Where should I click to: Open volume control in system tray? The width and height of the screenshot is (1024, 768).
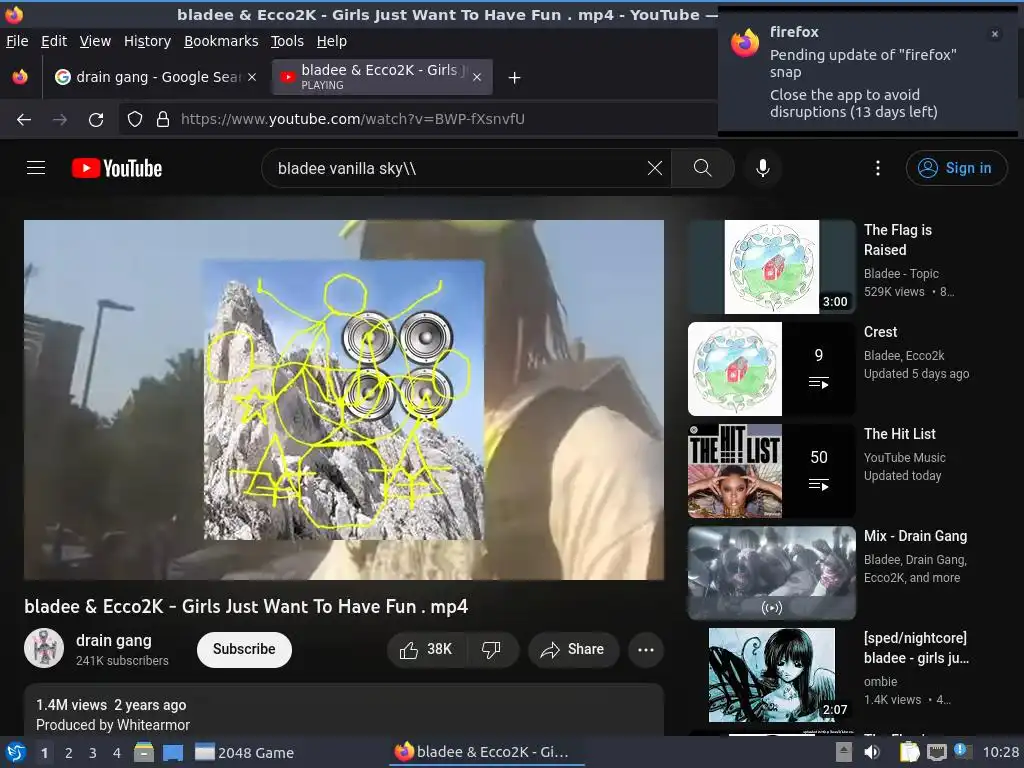pyautogui.click(x=872, y=752)
